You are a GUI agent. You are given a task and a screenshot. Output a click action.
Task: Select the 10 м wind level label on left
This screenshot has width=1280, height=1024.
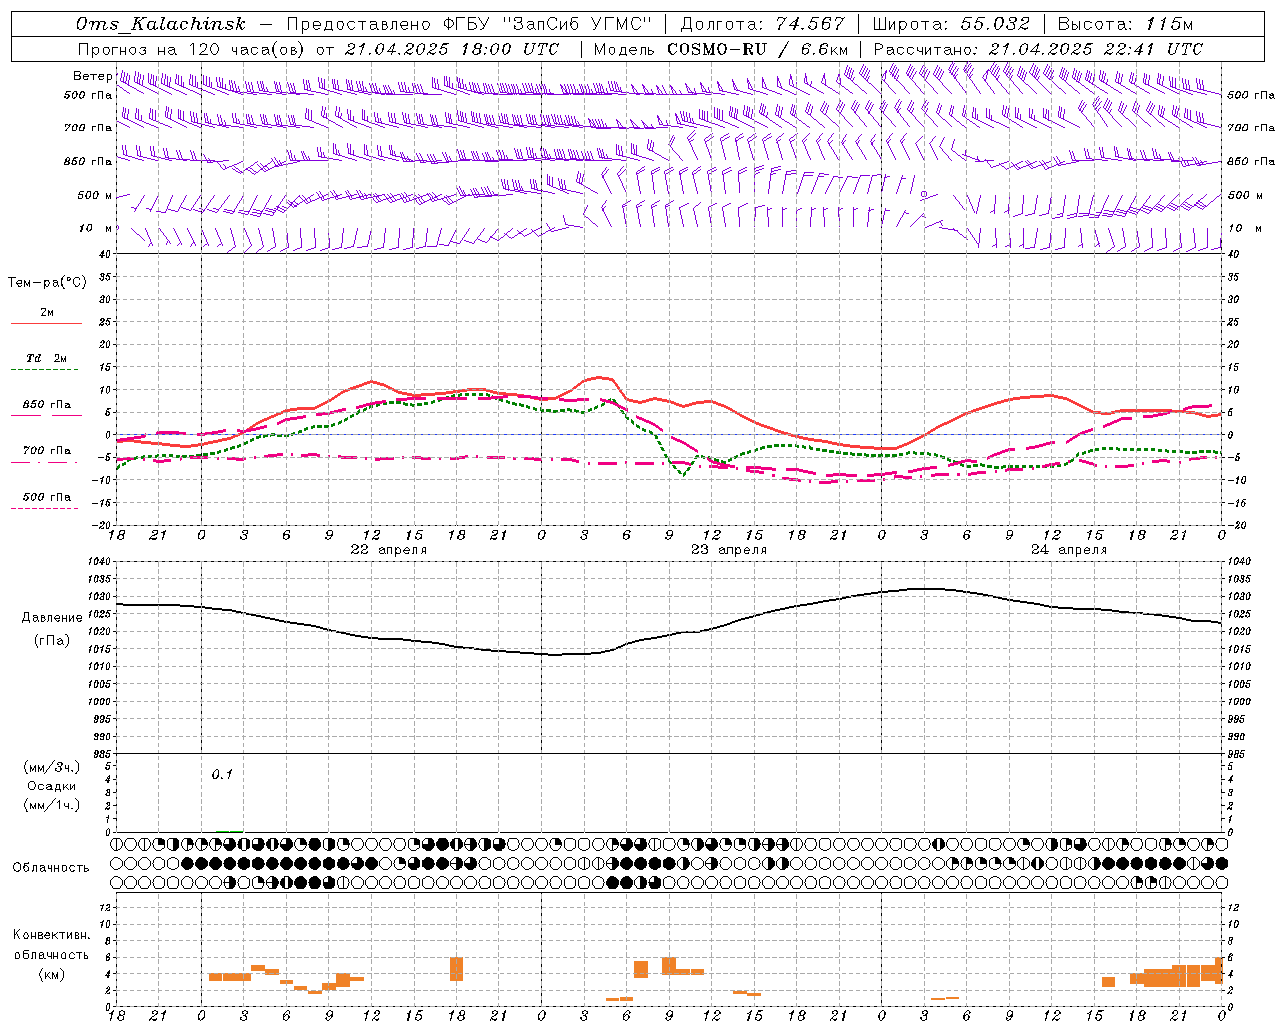tap(95, 228)
